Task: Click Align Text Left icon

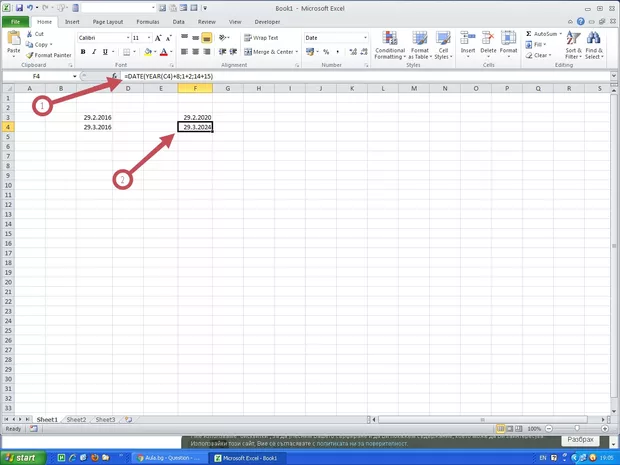Action: [x=184, y=52]
